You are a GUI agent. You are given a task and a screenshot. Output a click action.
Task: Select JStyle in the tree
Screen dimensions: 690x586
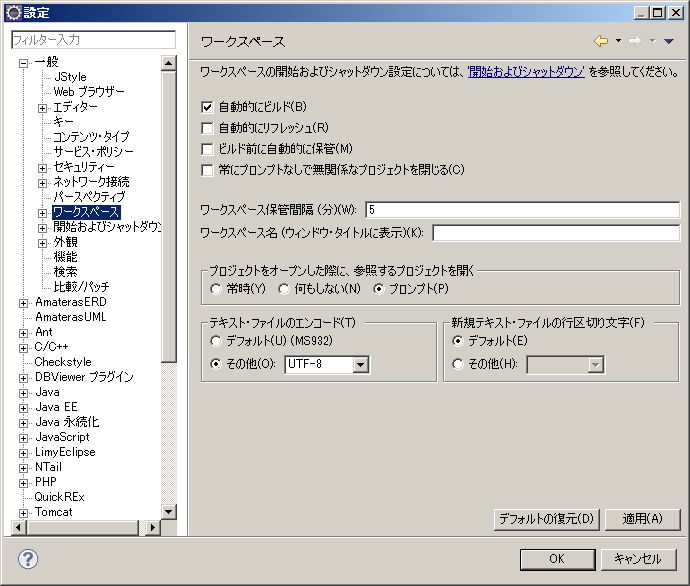point(70,77)
